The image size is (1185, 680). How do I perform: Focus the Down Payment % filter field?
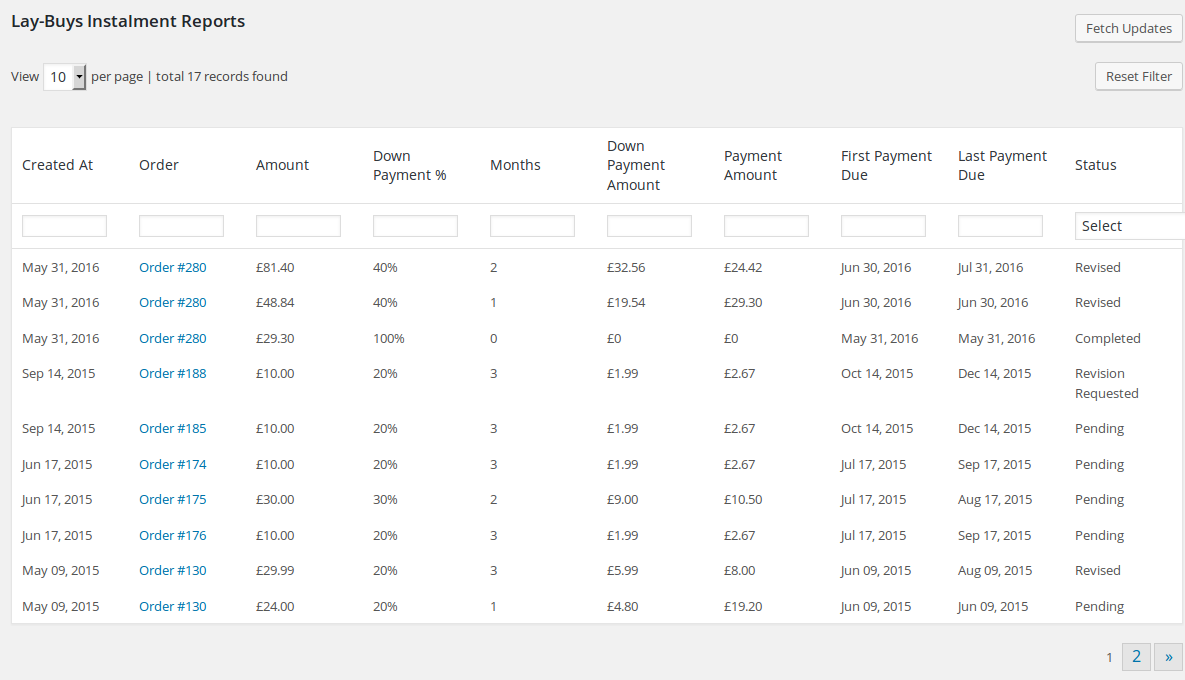point(415,226)
